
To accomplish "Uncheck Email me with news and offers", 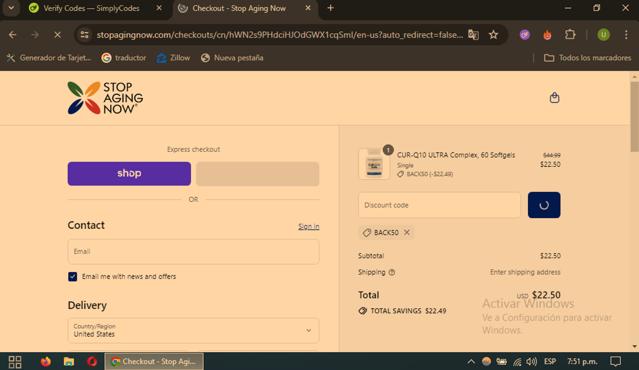I will click(73, 277).
